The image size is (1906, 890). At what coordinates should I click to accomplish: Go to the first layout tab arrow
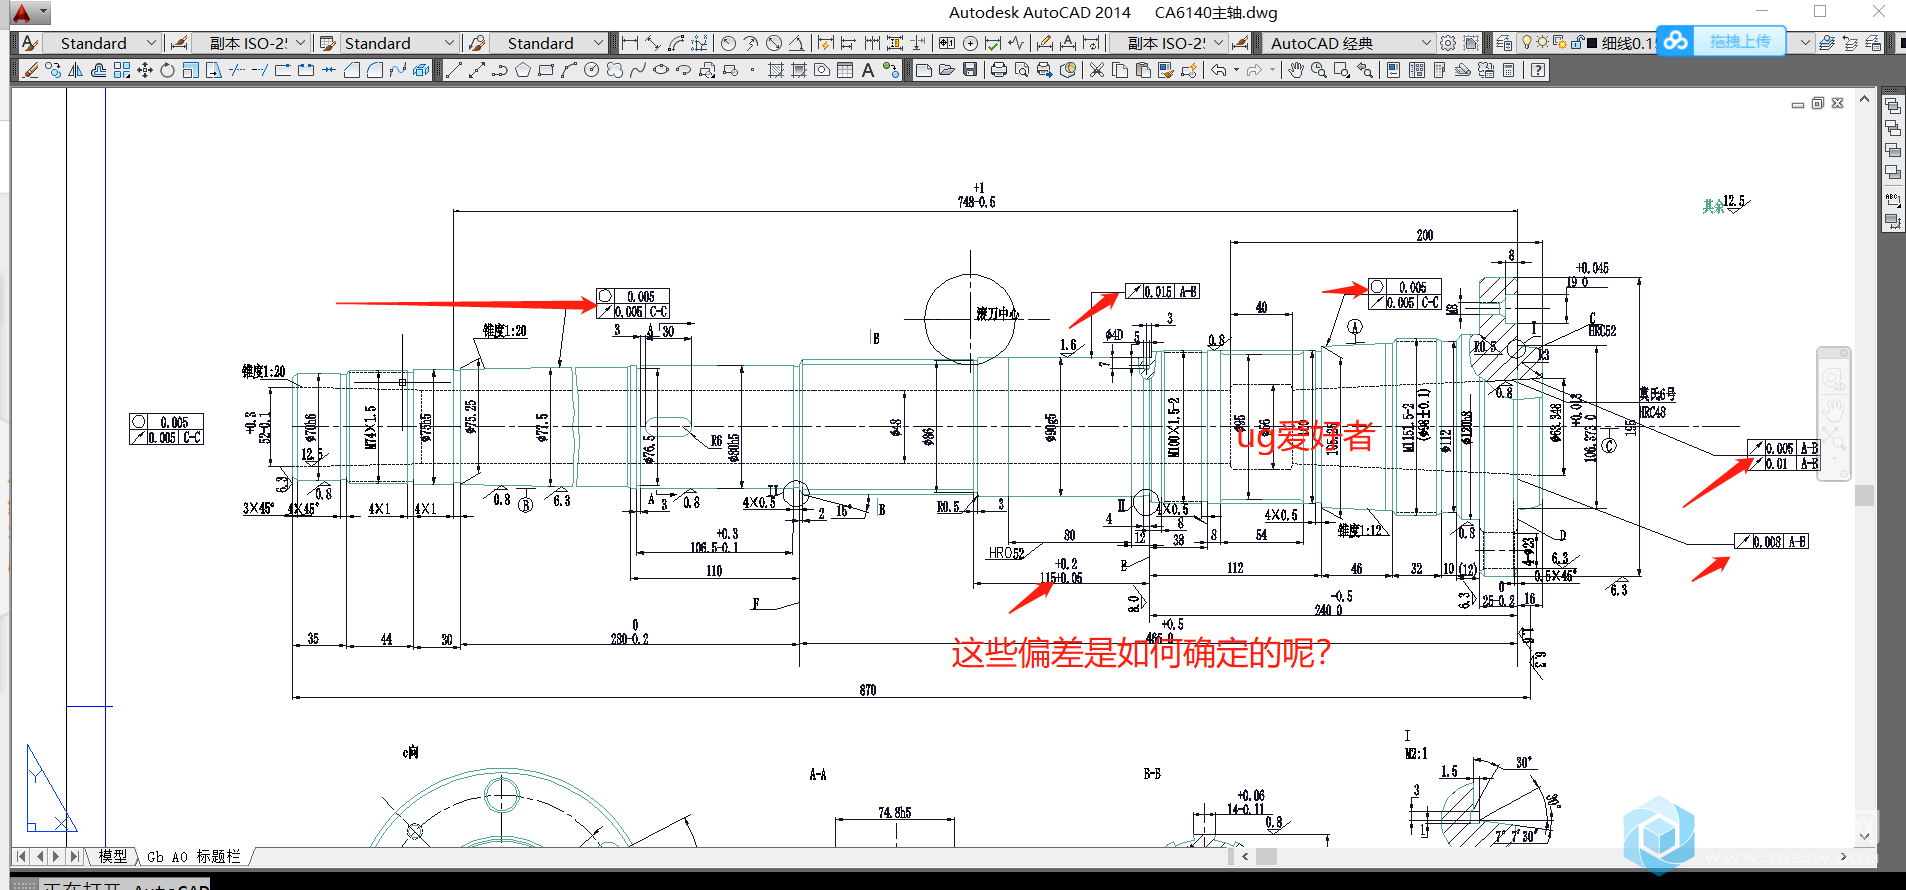coord(22,856)
